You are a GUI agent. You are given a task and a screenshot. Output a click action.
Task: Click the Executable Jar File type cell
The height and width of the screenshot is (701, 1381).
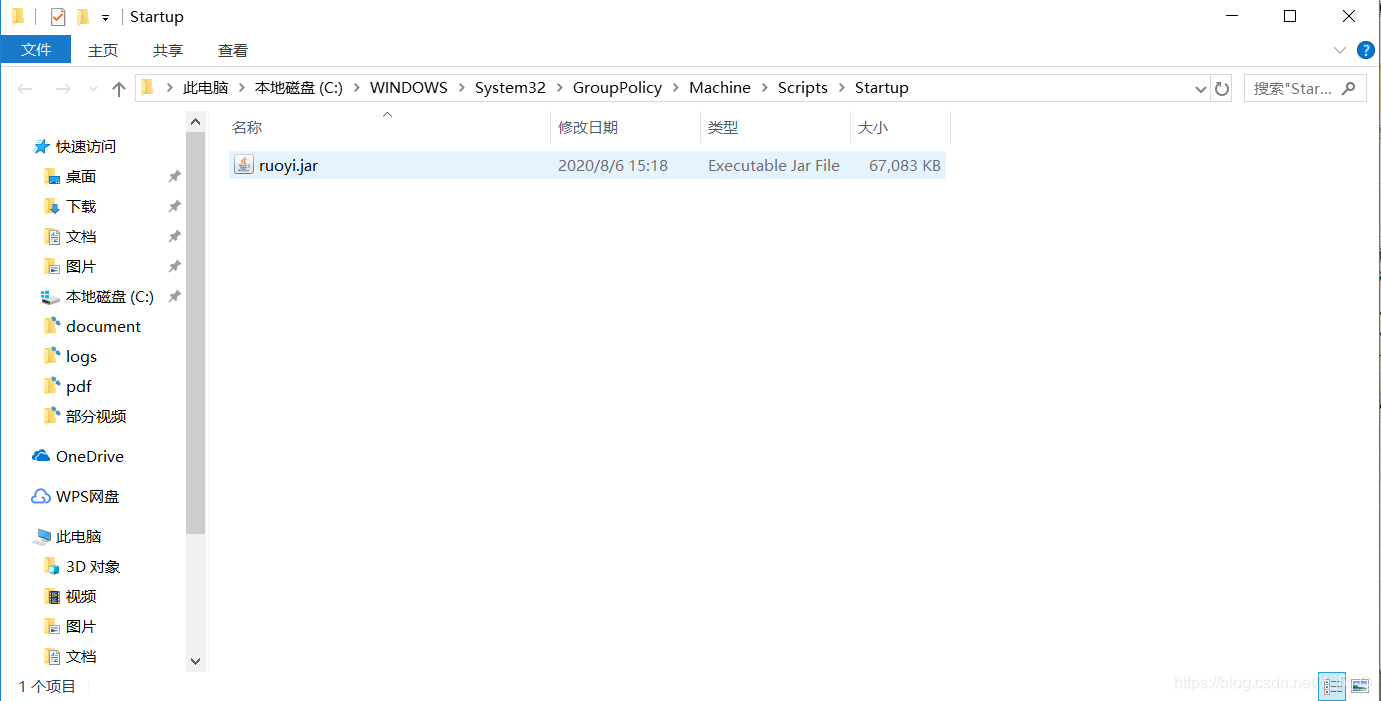point(774,165)
